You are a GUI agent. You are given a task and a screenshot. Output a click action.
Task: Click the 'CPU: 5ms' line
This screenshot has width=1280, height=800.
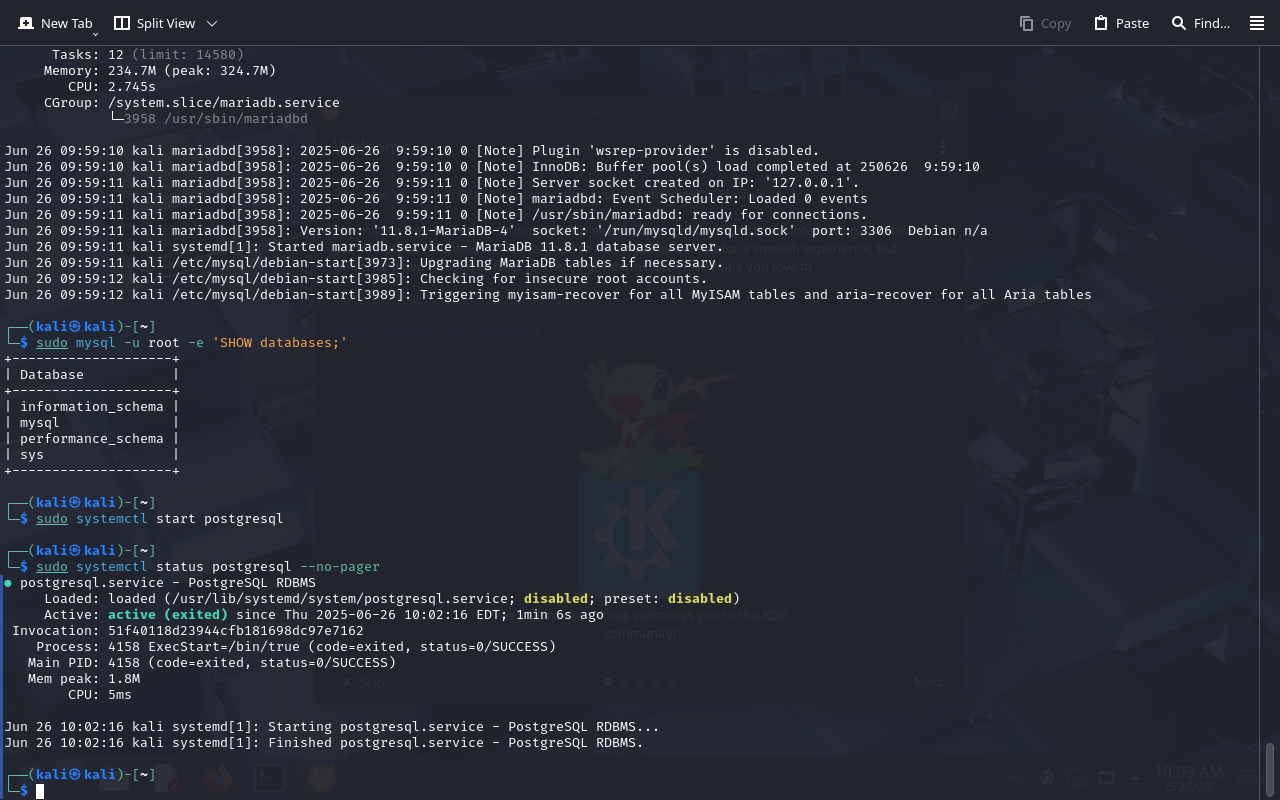click(x=100, y=695)
